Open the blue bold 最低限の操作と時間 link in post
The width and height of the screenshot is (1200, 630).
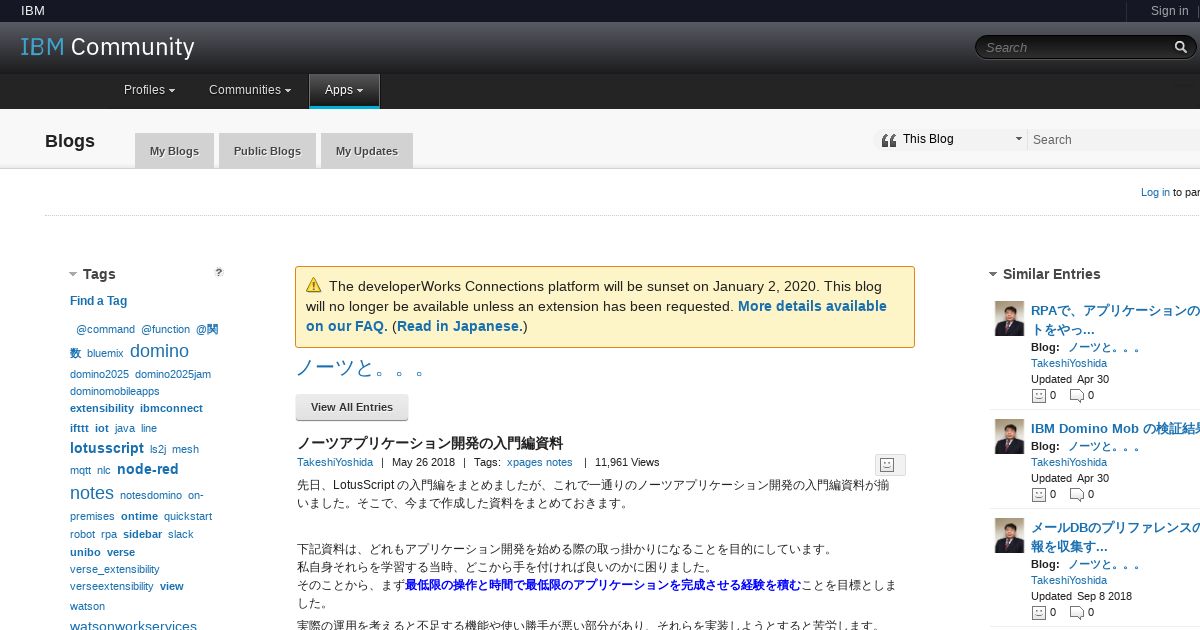coord(603,585)
